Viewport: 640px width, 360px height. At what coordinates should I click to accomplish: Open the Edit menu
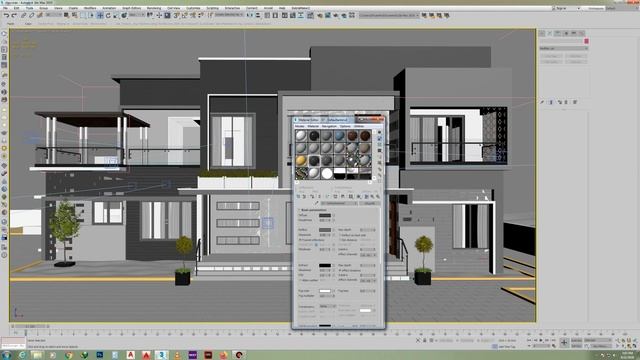16,8
